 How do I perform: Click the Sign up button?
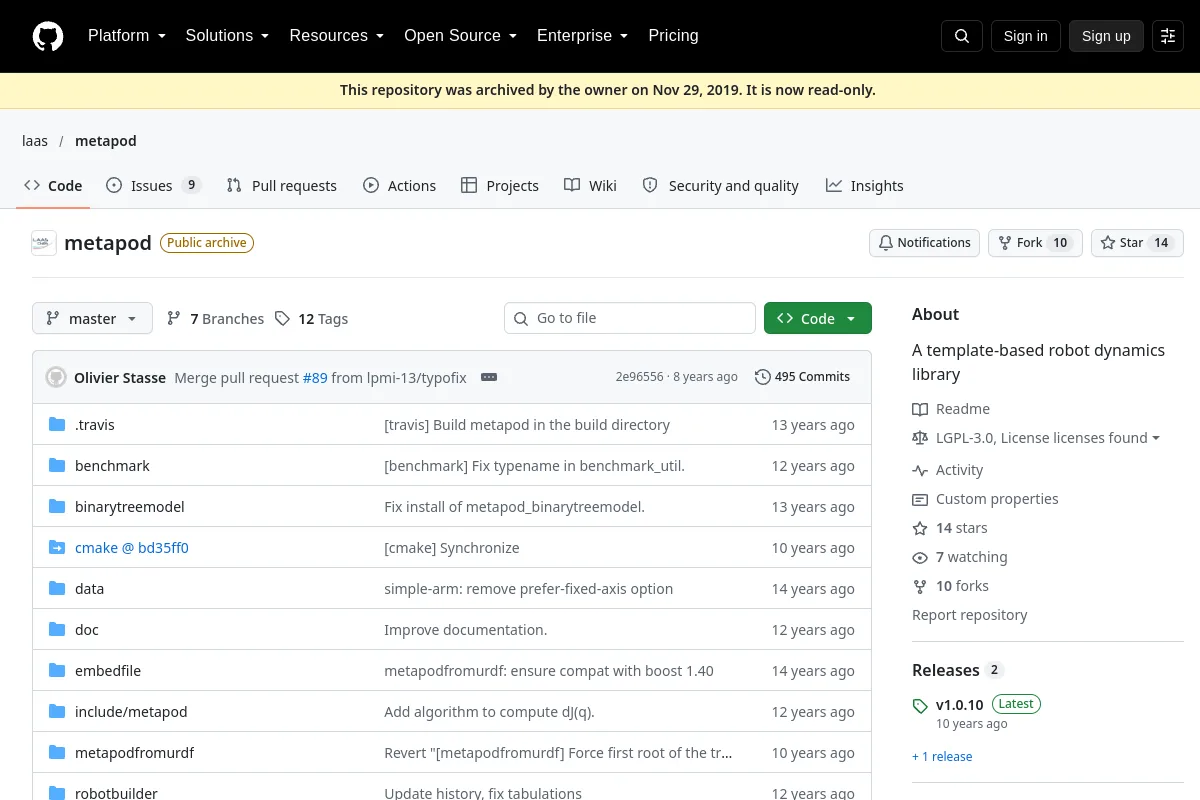coord(1106,36)
